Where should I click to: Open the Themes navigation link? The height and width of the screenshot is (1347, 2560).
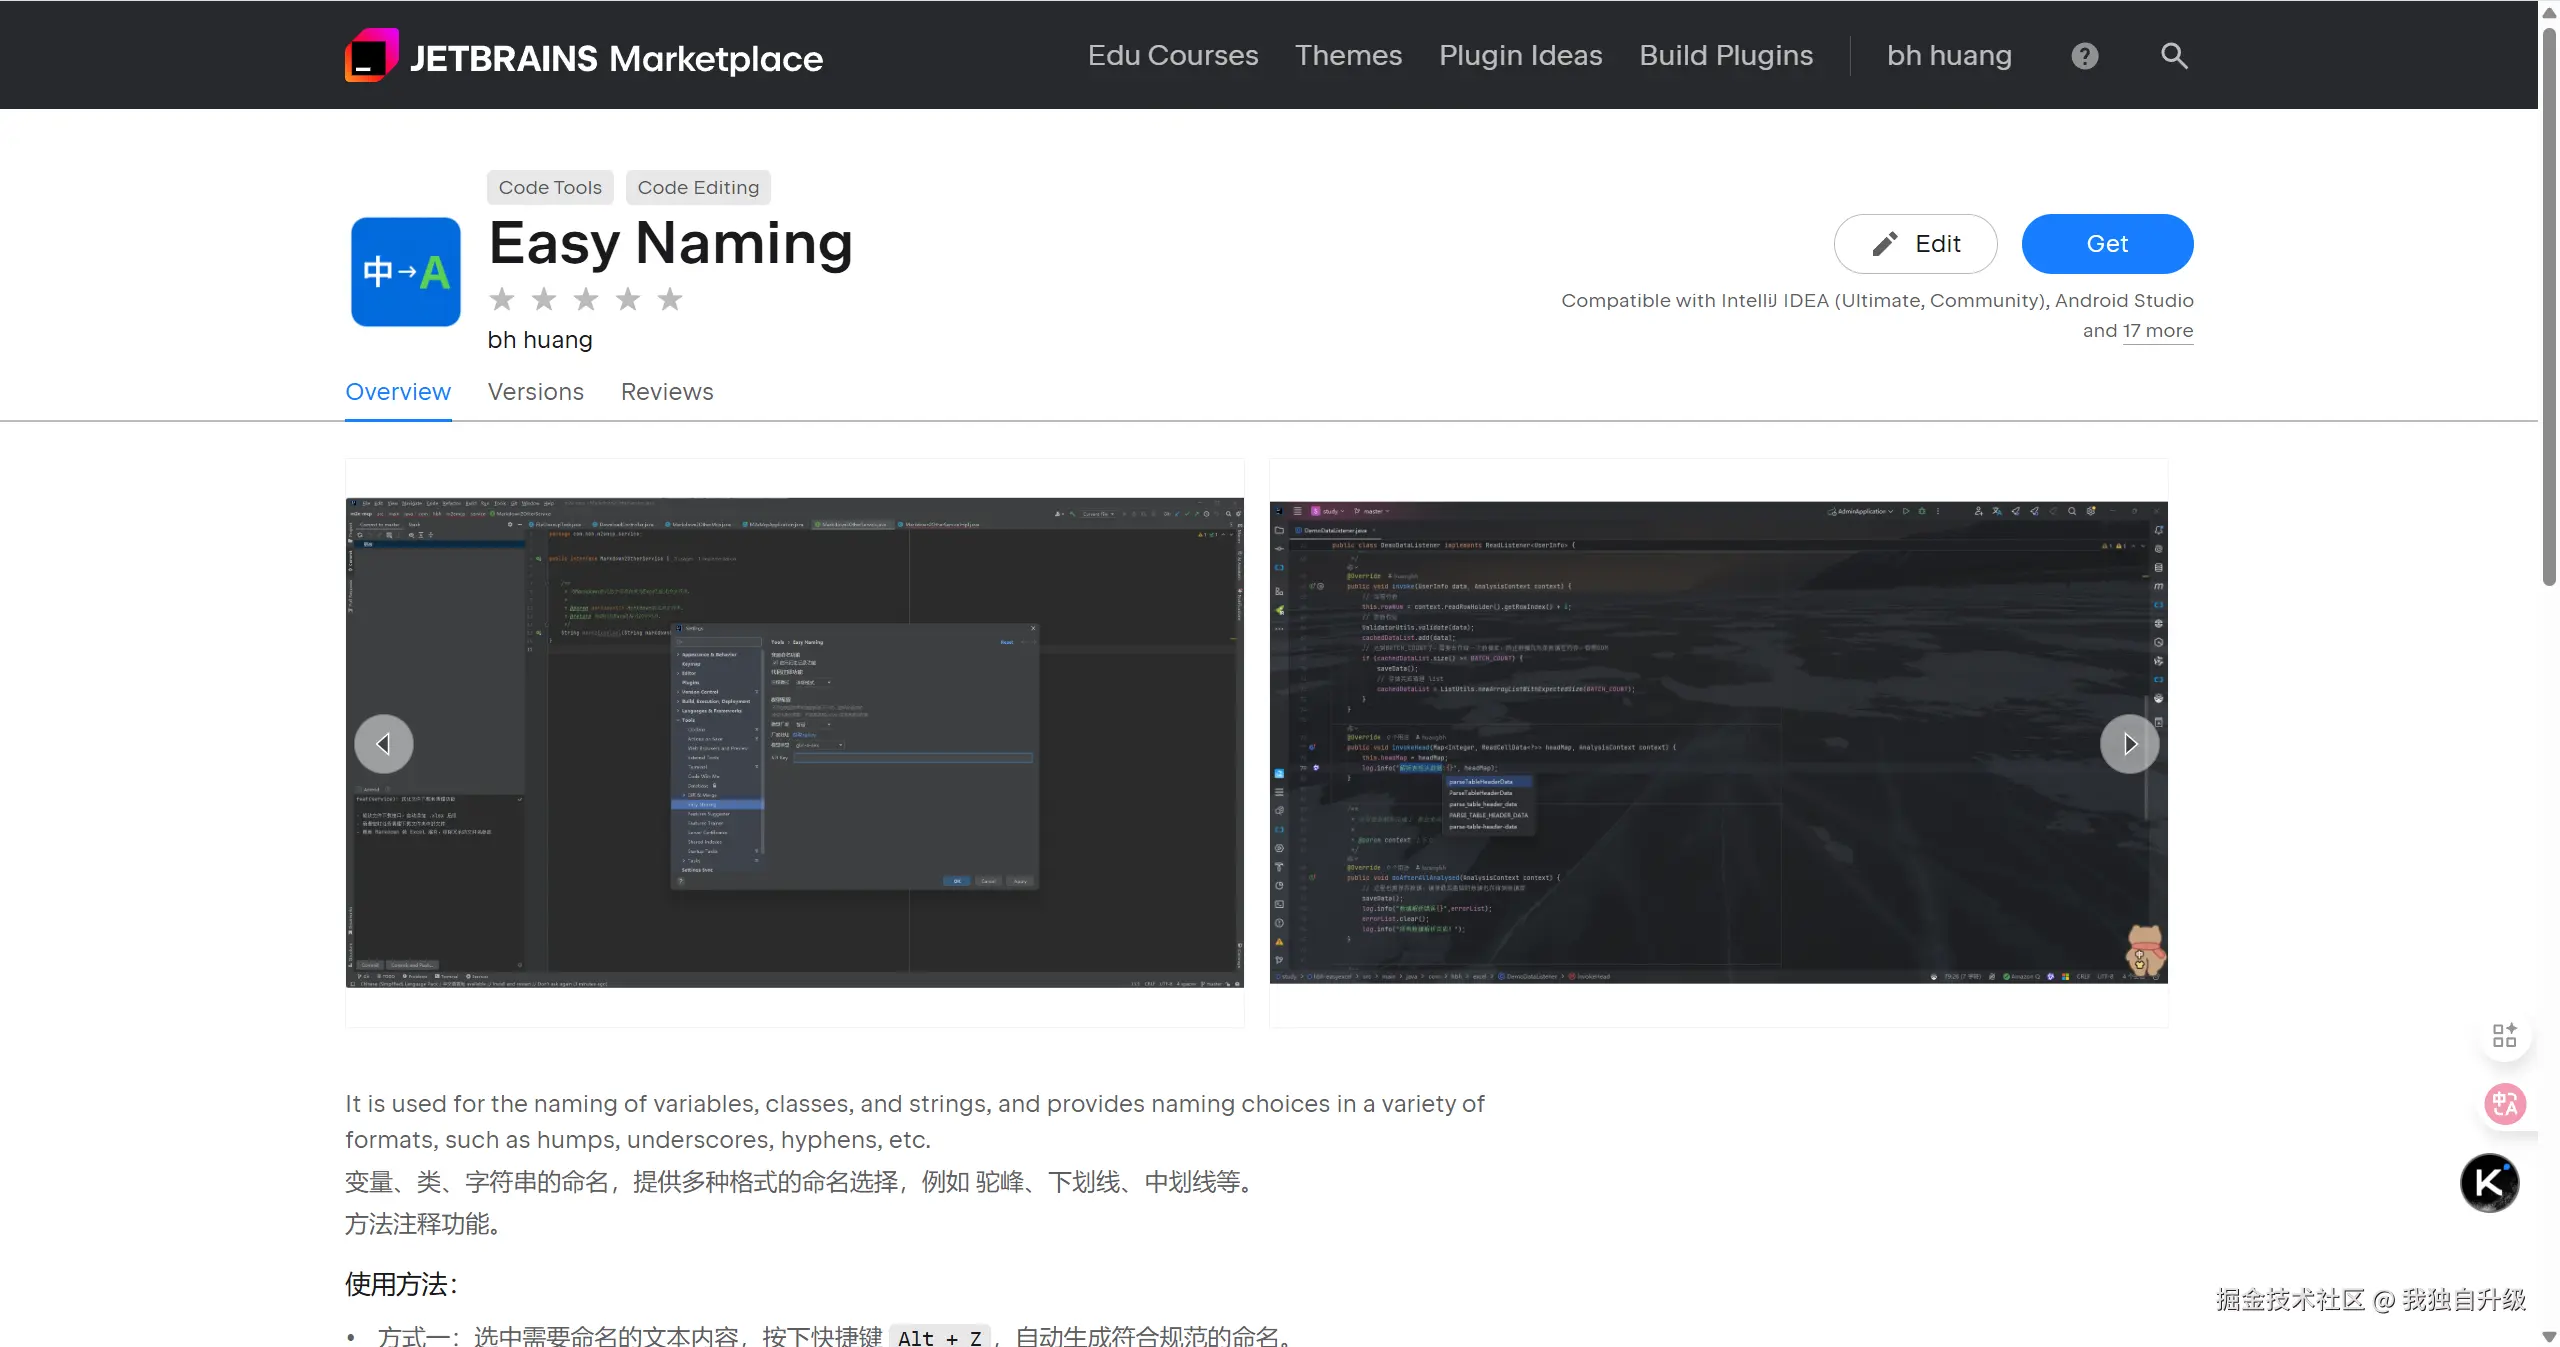click(x=1348, y=56)
